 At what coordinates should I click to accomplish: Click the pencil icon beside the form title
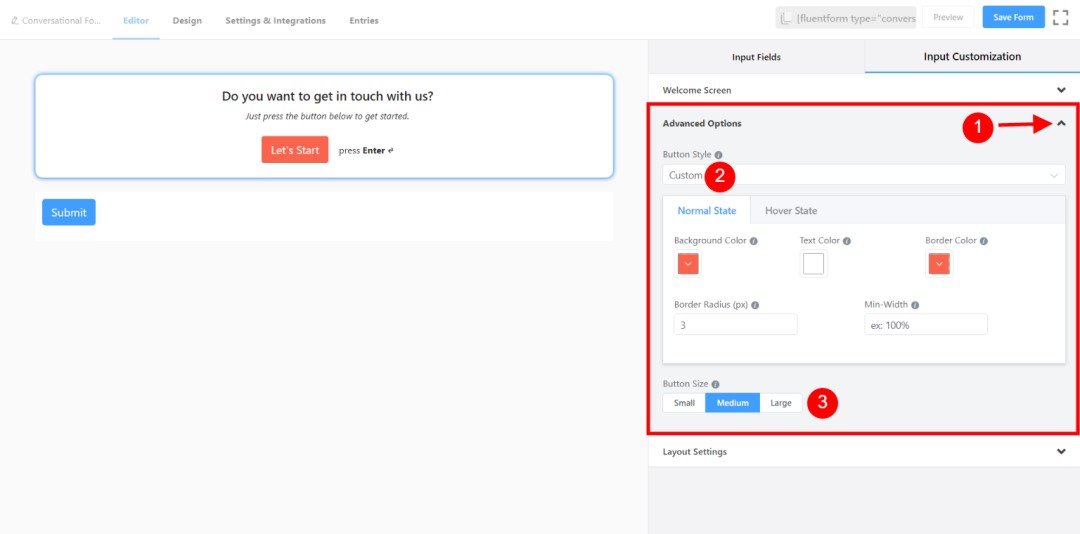tap(14, 21)
